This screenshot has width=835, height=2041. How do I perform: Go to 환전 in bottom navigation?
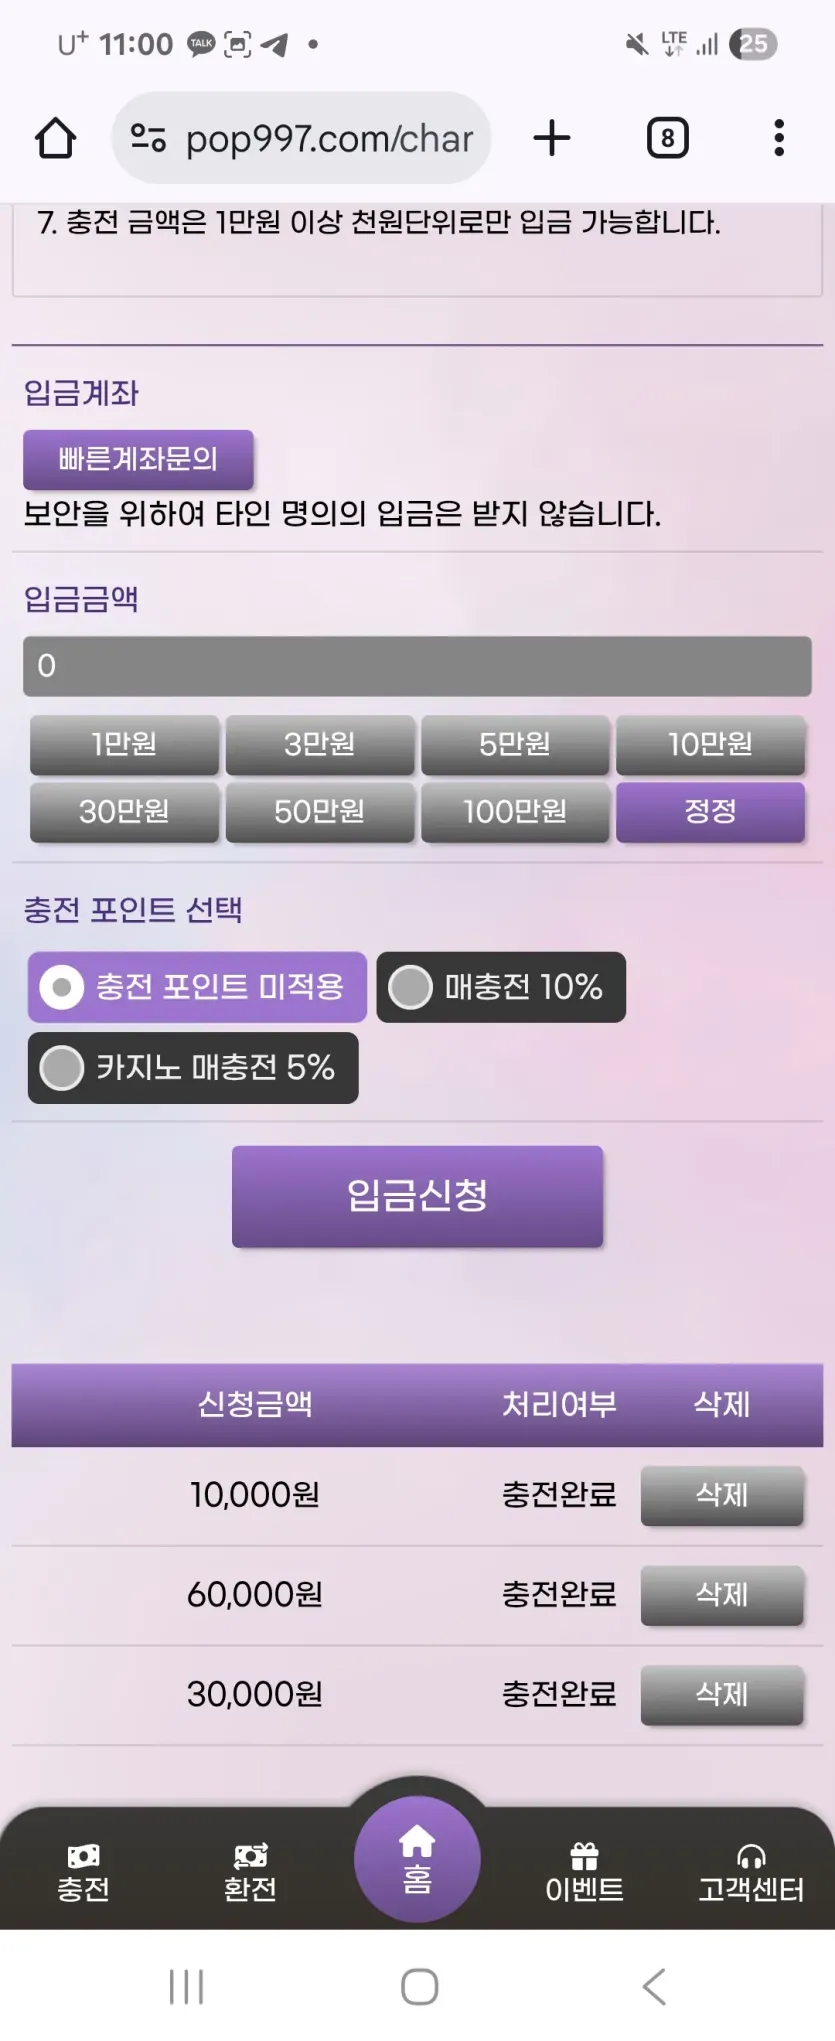coord(250,1873)
